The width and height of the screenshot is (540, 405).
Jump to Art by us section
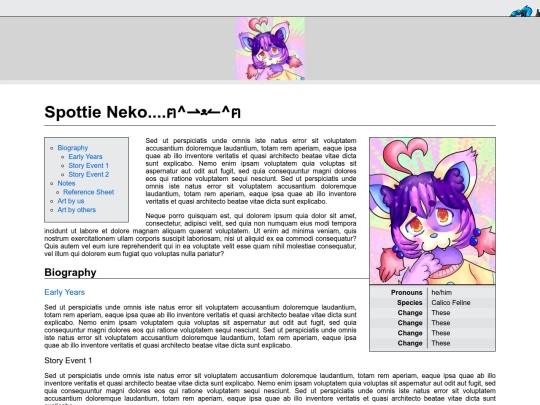click(x=71, y=201)
